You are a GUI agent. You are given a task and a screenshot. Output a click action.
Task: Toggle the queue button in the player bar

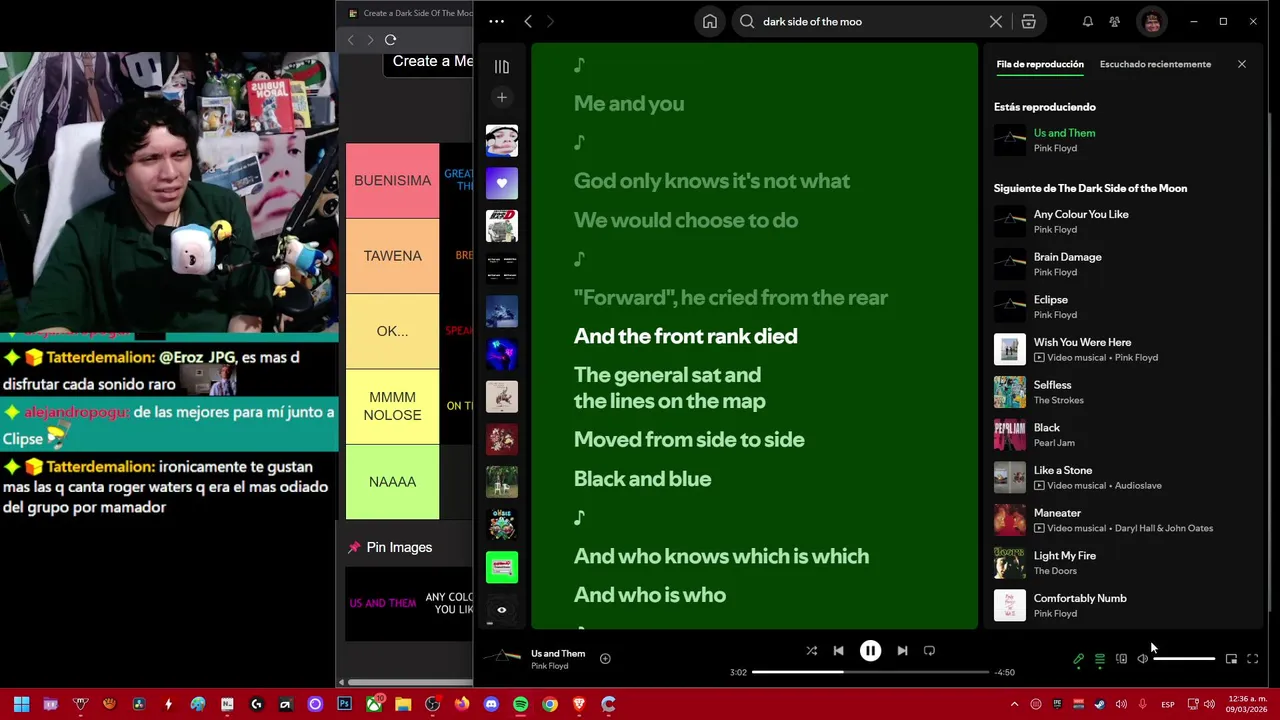(x=1100, y=659)
